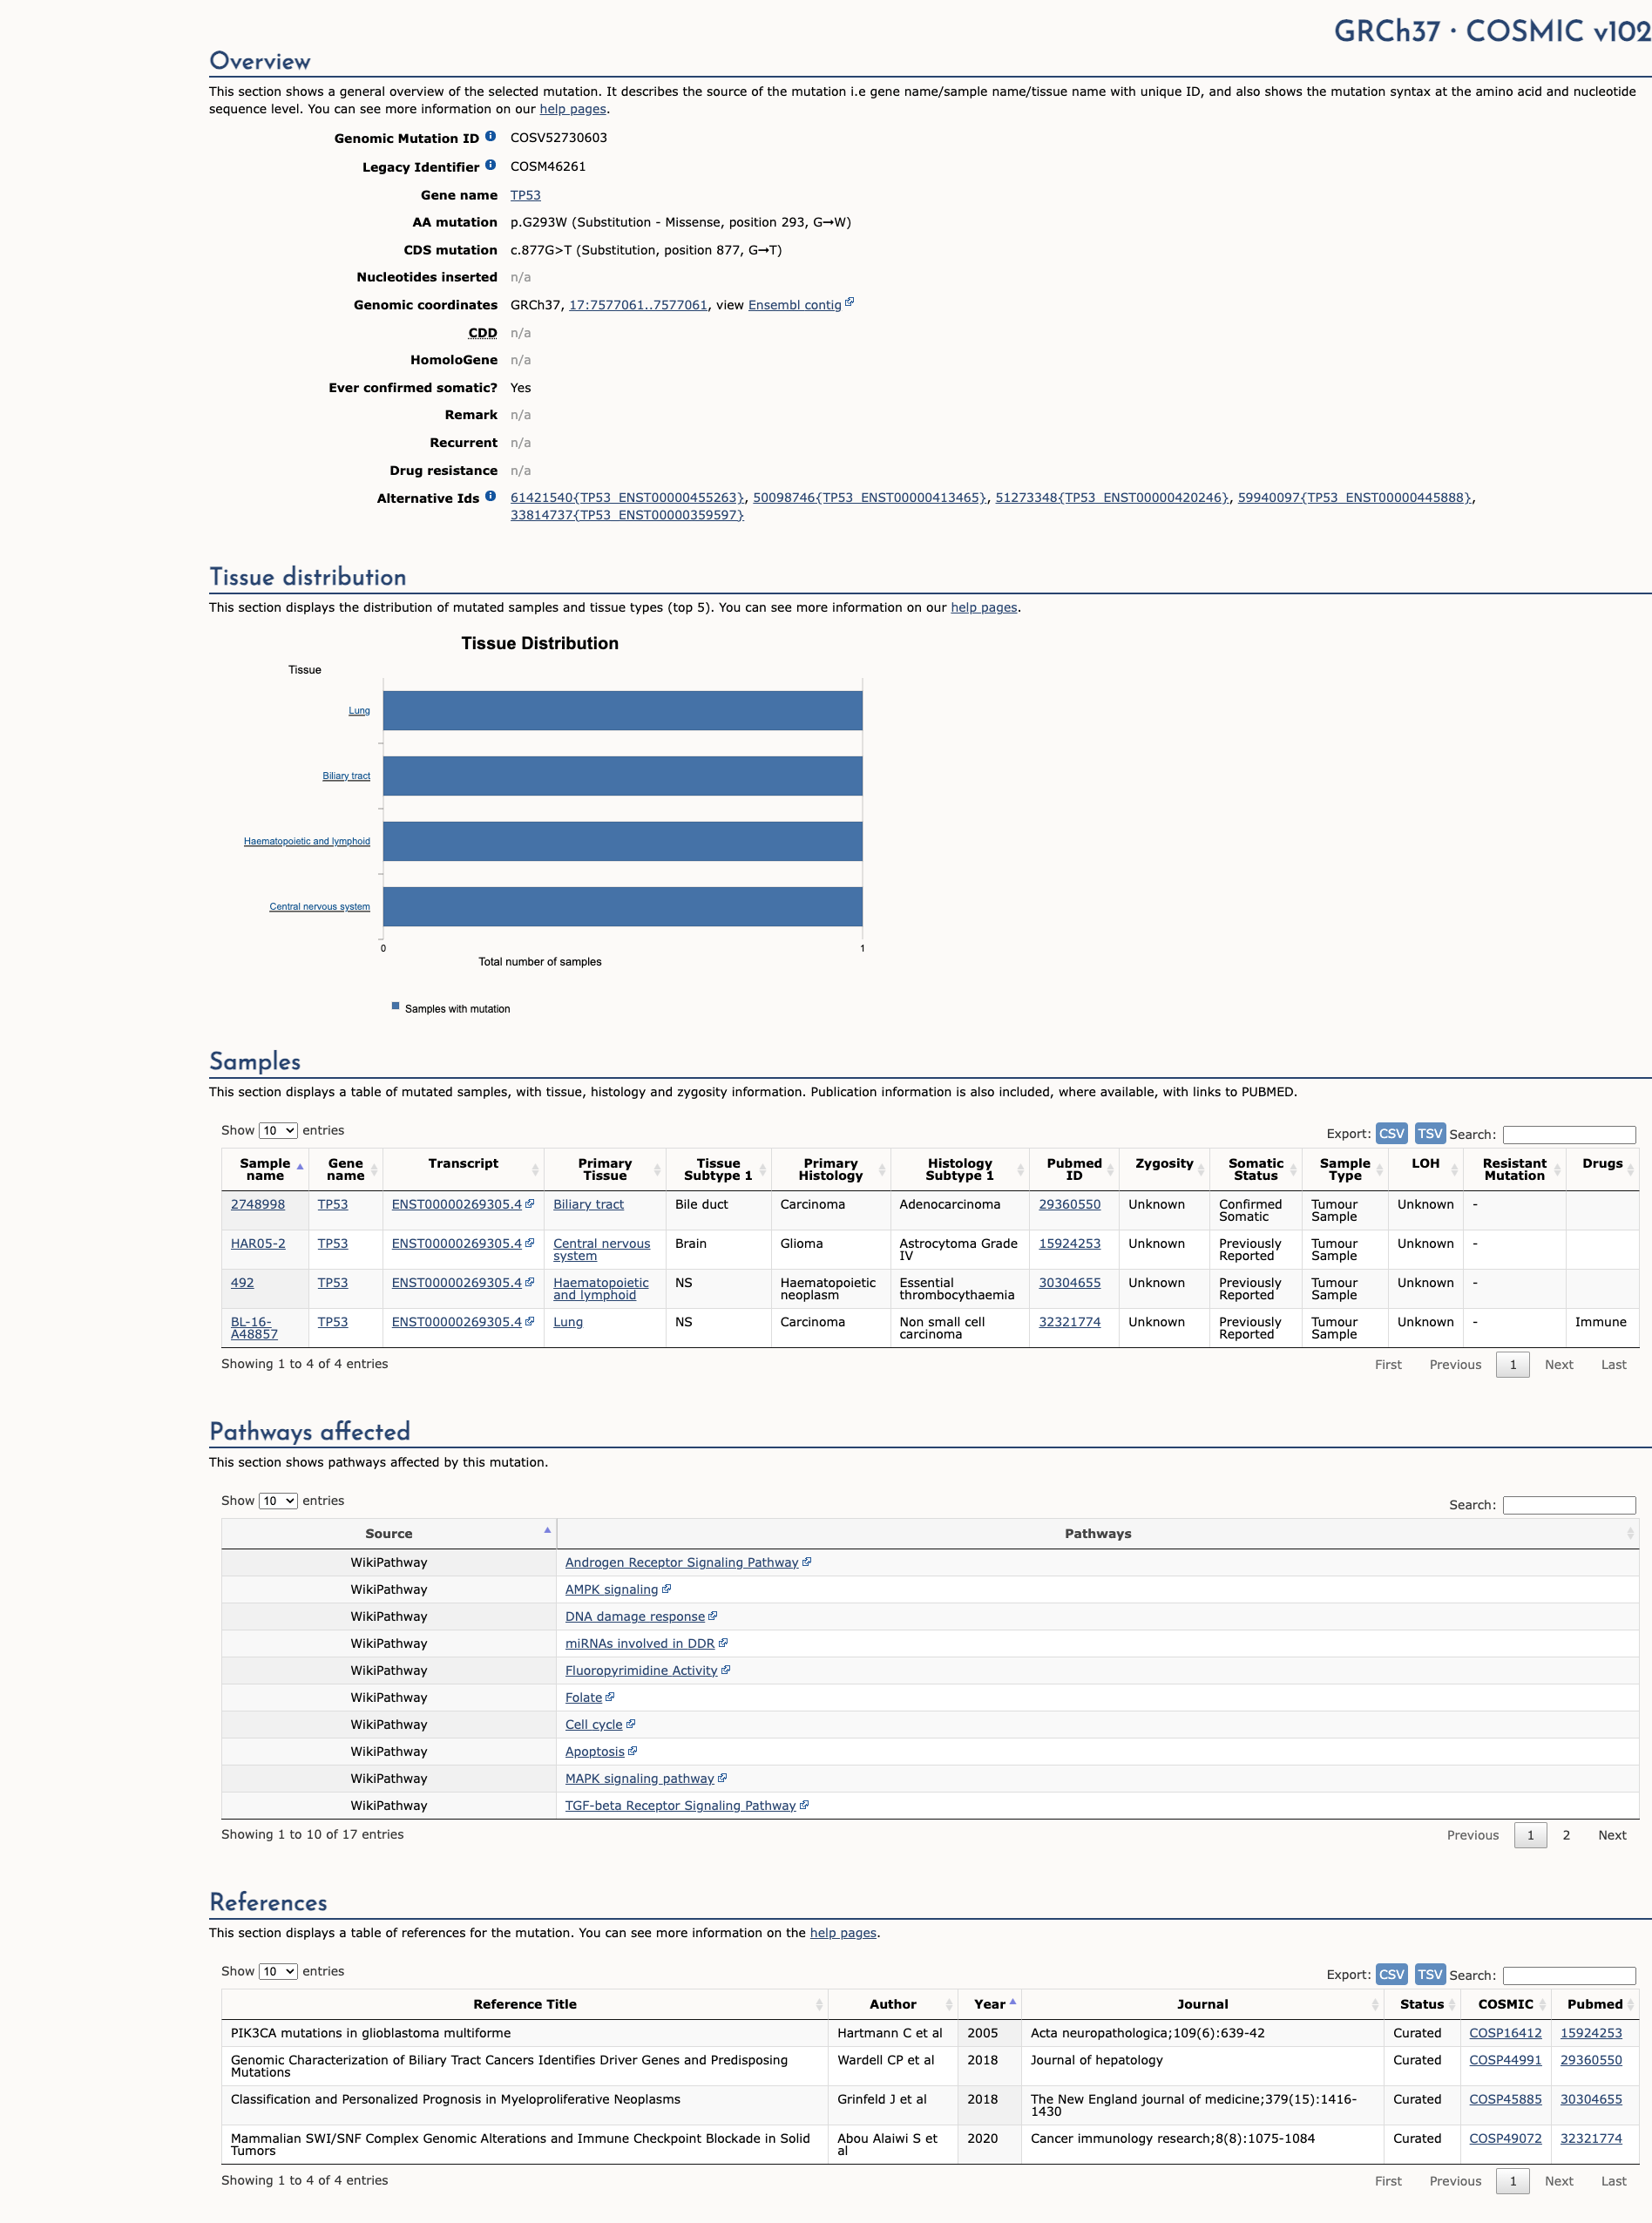Click Next in Samples table pagination
Image resolution: width=1652 pixels, height=2223 pixels.
click(x=1558, y=1365)
